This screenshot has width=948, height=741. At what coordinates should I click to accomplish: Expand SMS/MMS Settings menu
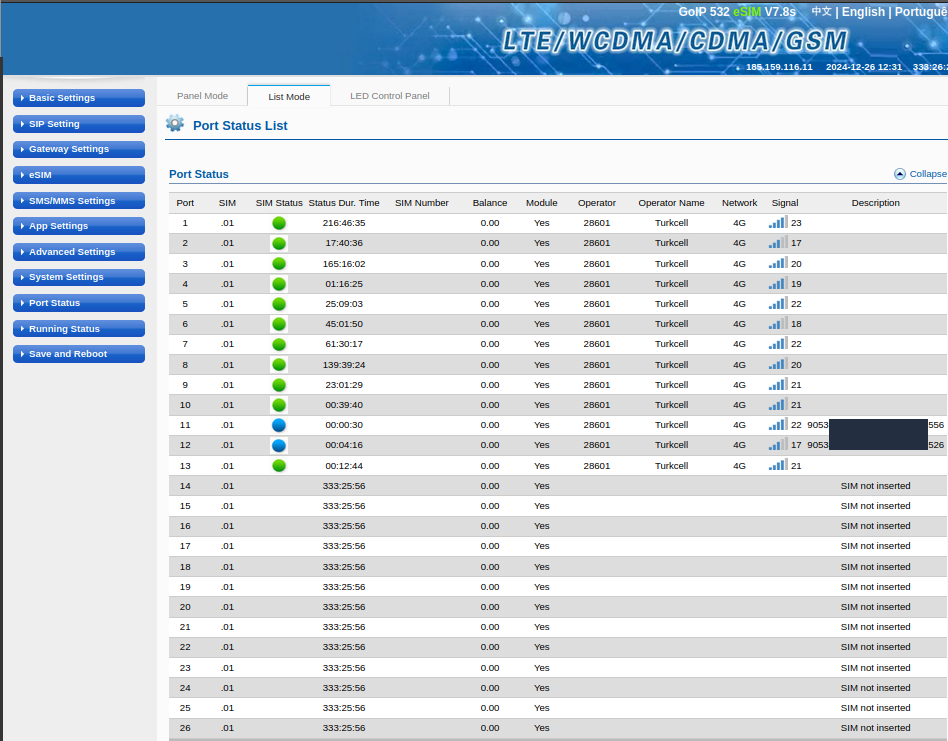(79, 201)
